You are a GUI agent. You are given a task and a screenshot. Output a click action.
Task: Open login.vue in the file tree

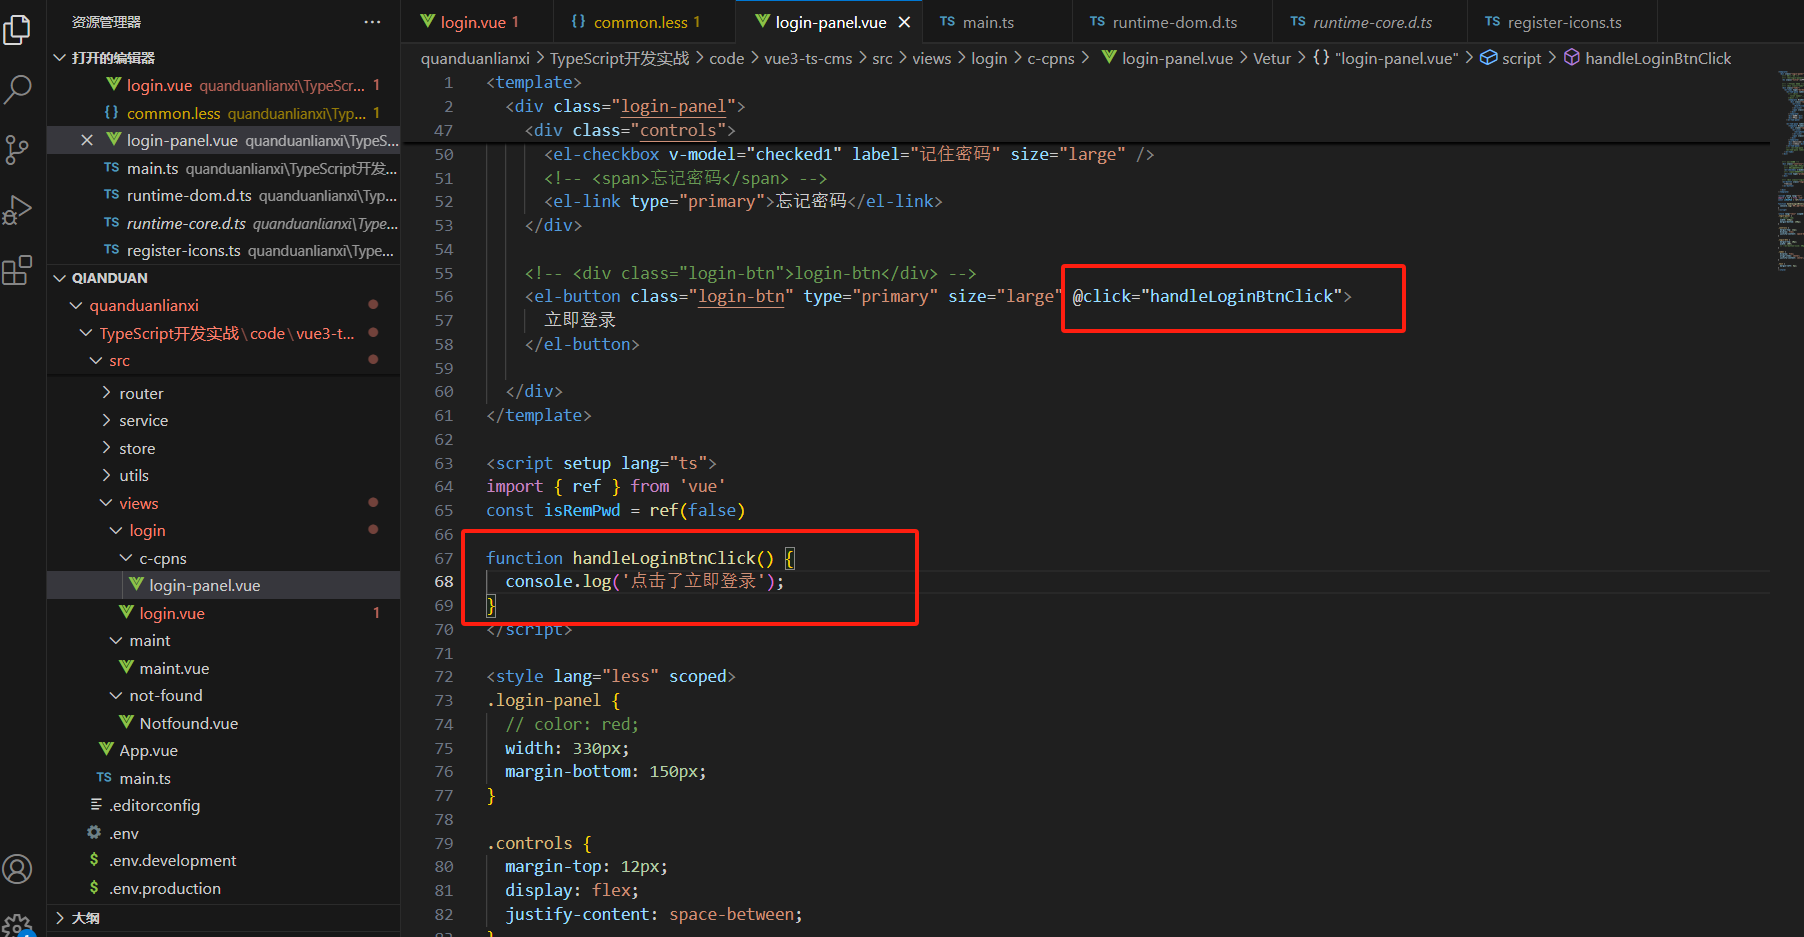pyautogui.click(x=224, y=613)
